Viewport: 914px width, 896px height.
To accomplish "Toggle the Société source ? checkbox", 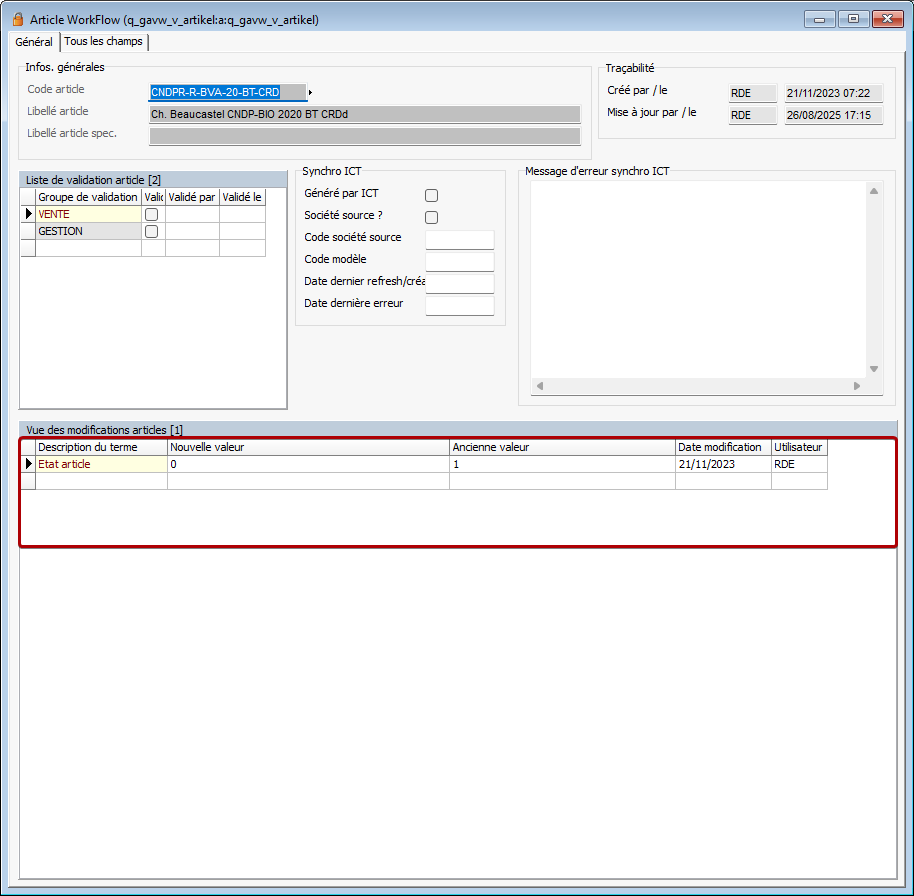I will [431, 217].
